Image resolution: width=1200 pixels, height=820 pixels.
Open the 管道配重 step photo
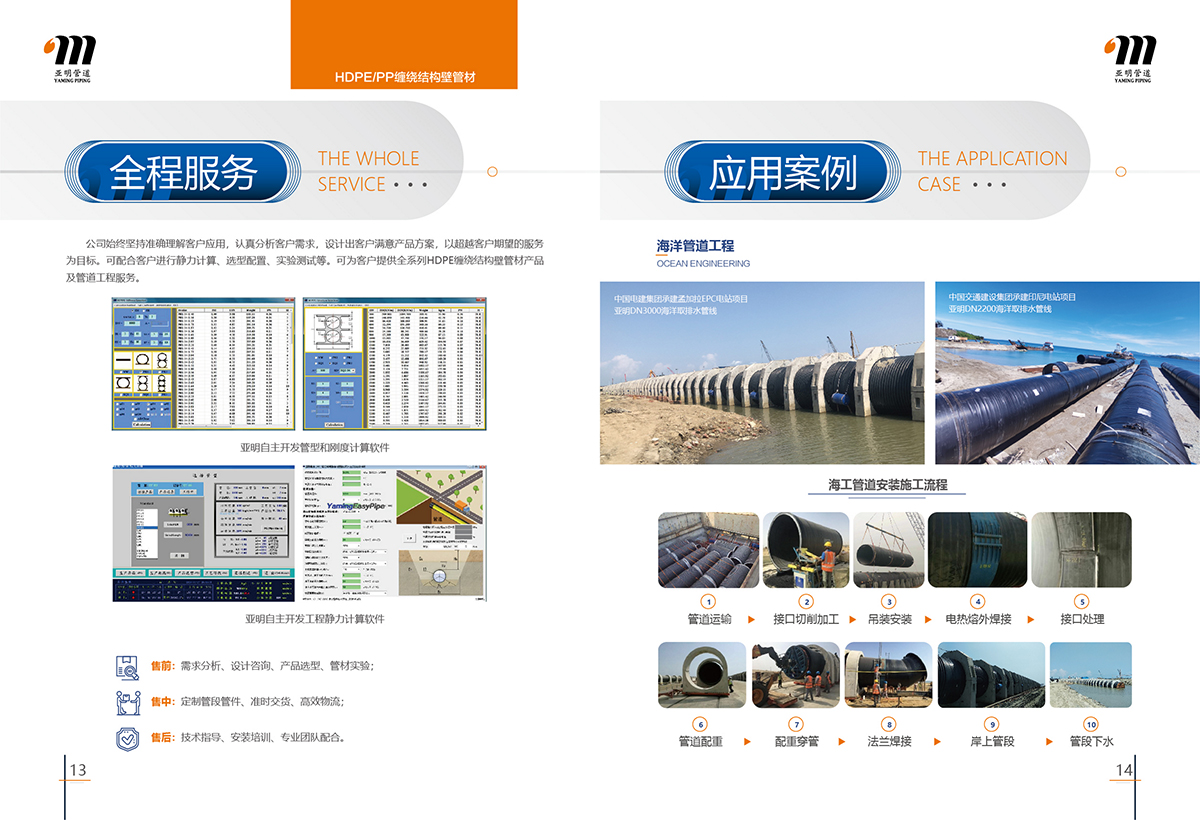pyautogui.click(x=702, y=675)
